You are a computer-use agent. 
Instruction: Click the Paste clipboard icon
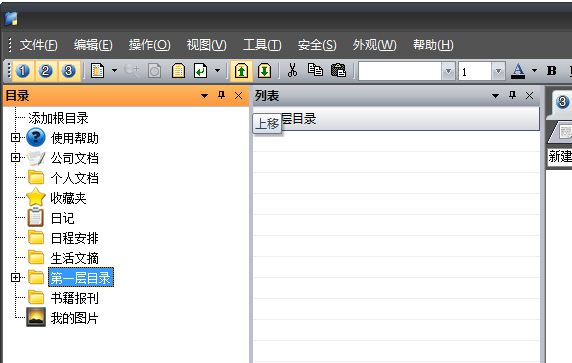338,70
